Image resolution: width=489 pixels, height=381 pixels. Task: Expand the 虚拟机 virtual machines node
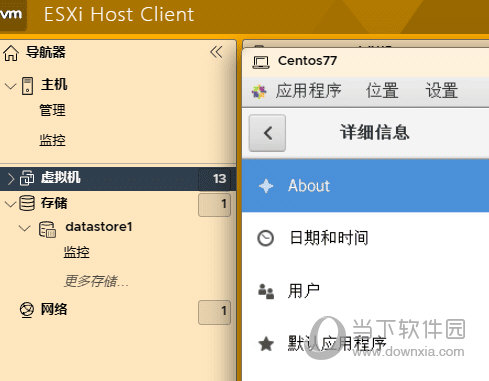pos(11,179)
